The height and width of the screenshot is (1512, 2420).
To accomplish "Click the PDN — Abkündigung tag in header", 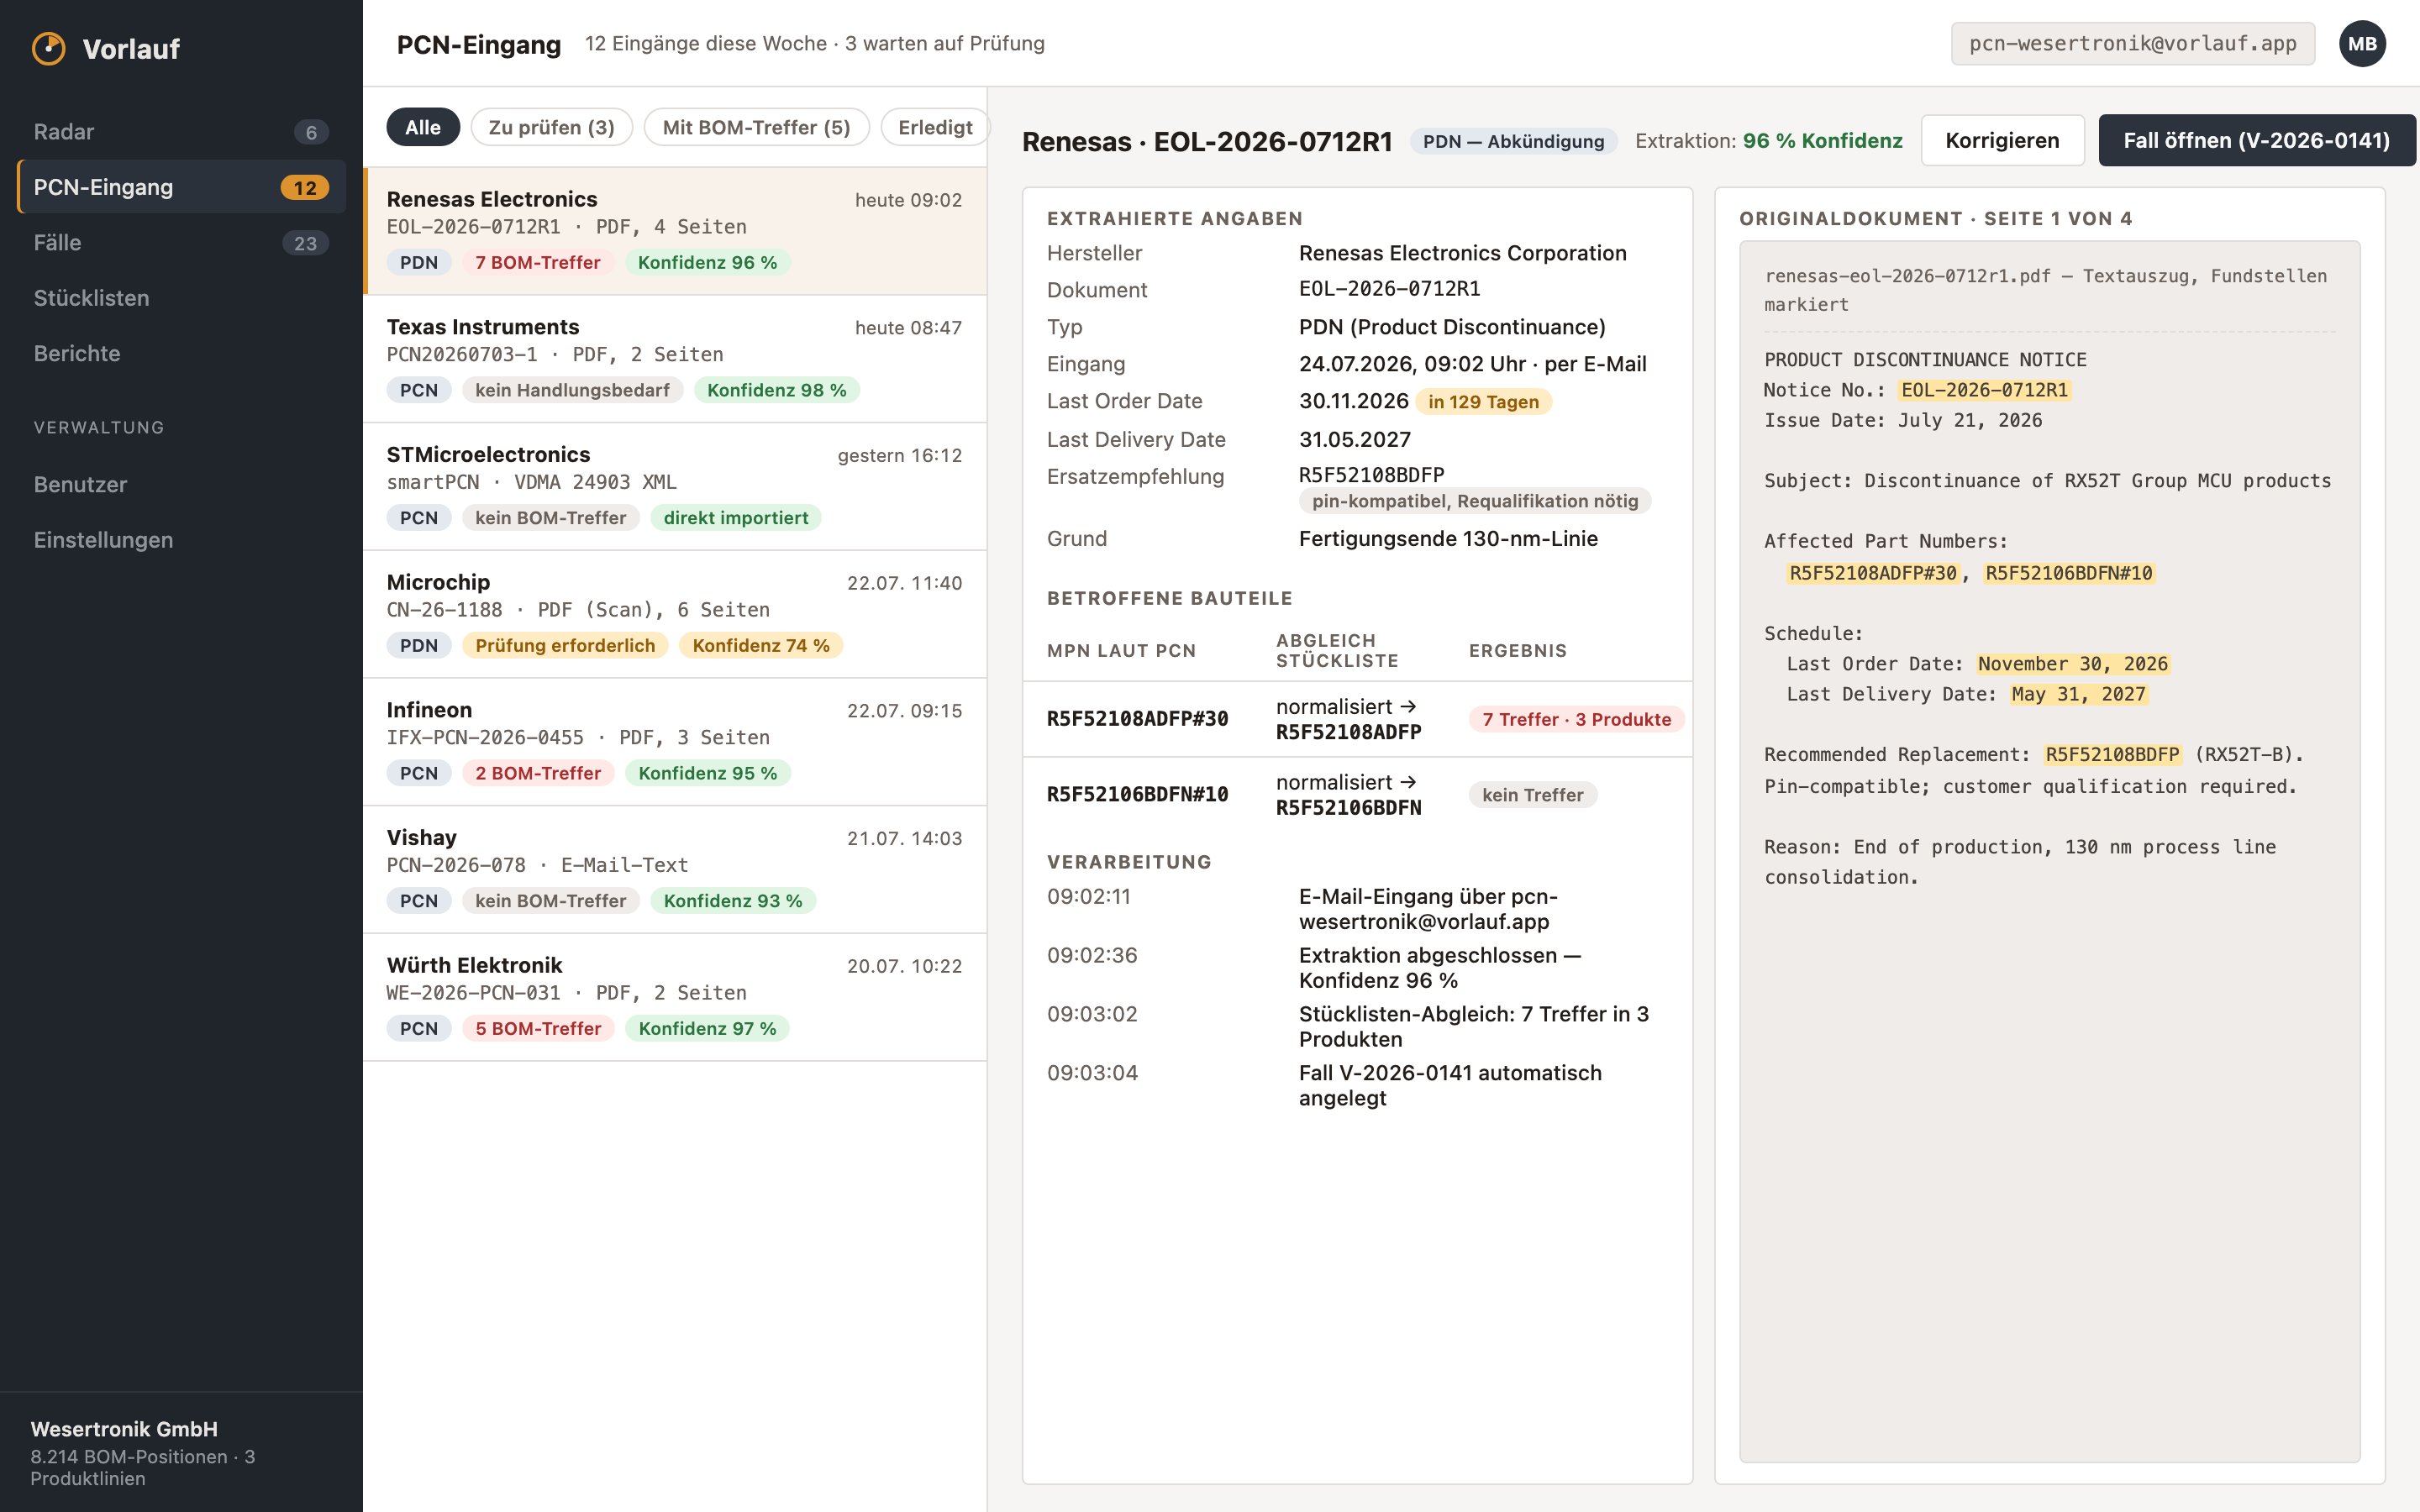I will (x=1513, y=141).
